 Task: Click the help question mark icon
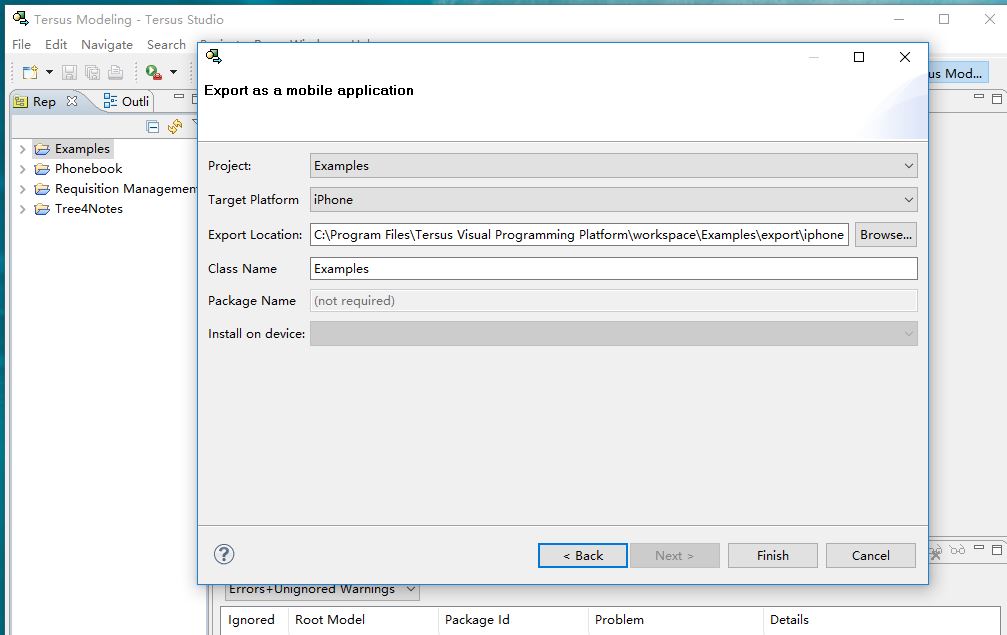coord(224,555)
